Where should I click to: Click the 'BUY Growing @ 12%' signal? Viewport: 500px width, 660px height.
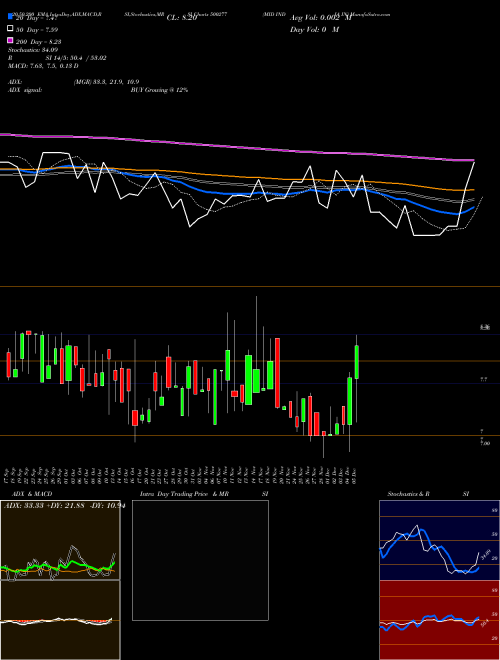pyautogui.click(x=159, y=90)
